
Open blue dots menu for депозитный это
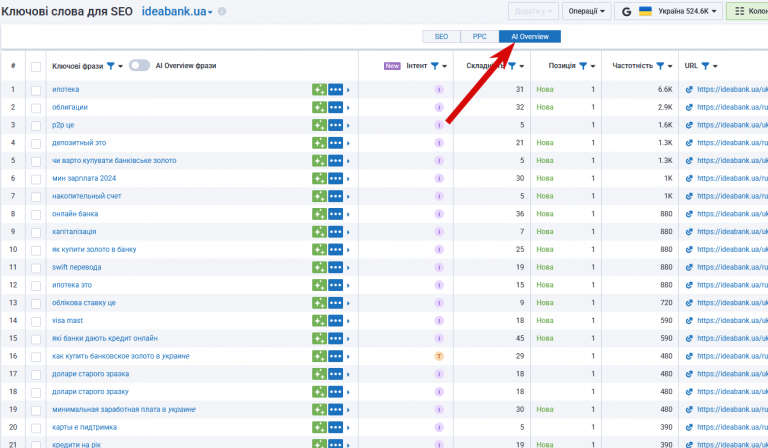point(336,143)
